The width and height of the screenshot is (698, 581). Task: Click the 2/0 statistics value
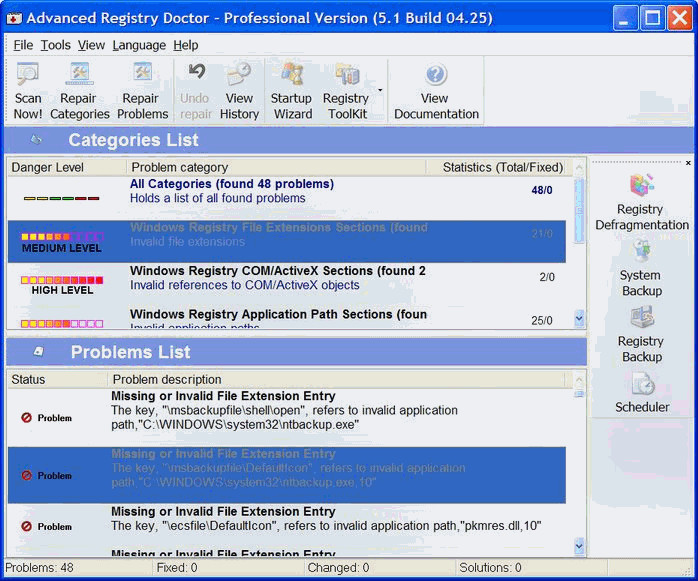pos(547,277)
